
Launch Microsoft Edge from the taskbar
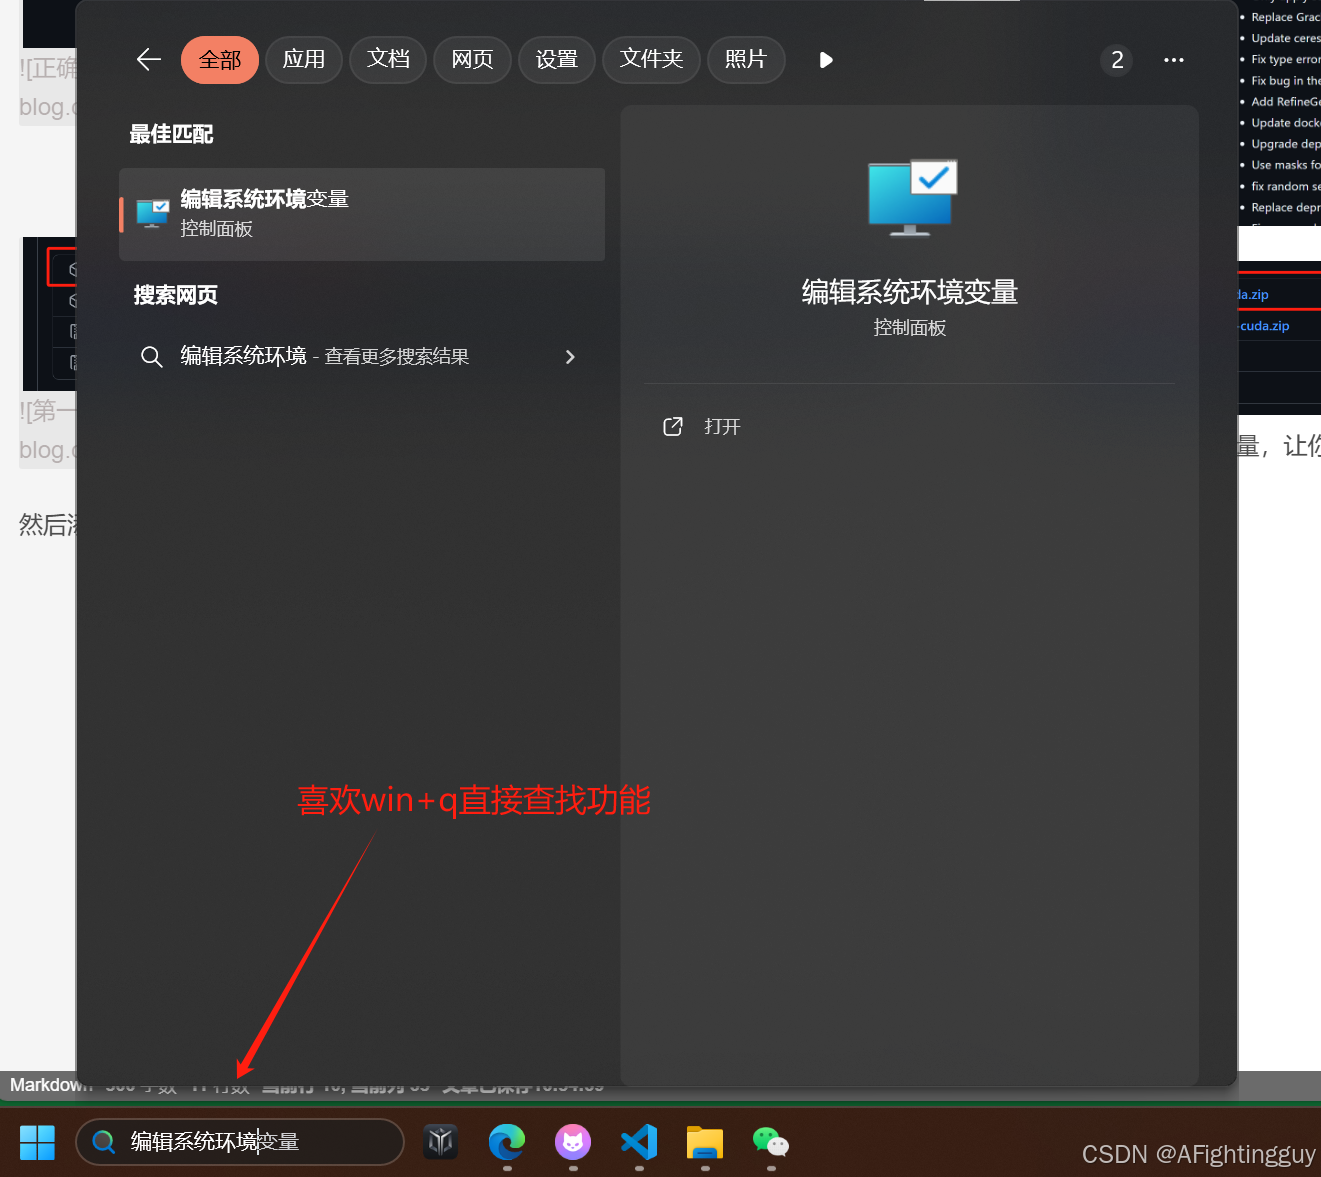click(x=507, y=1143)
